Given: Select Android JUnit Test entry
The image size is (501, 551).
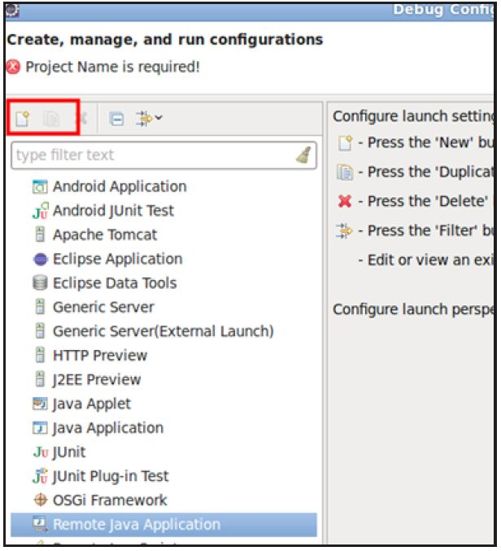Looking at the screenshot, I should 113,211.
